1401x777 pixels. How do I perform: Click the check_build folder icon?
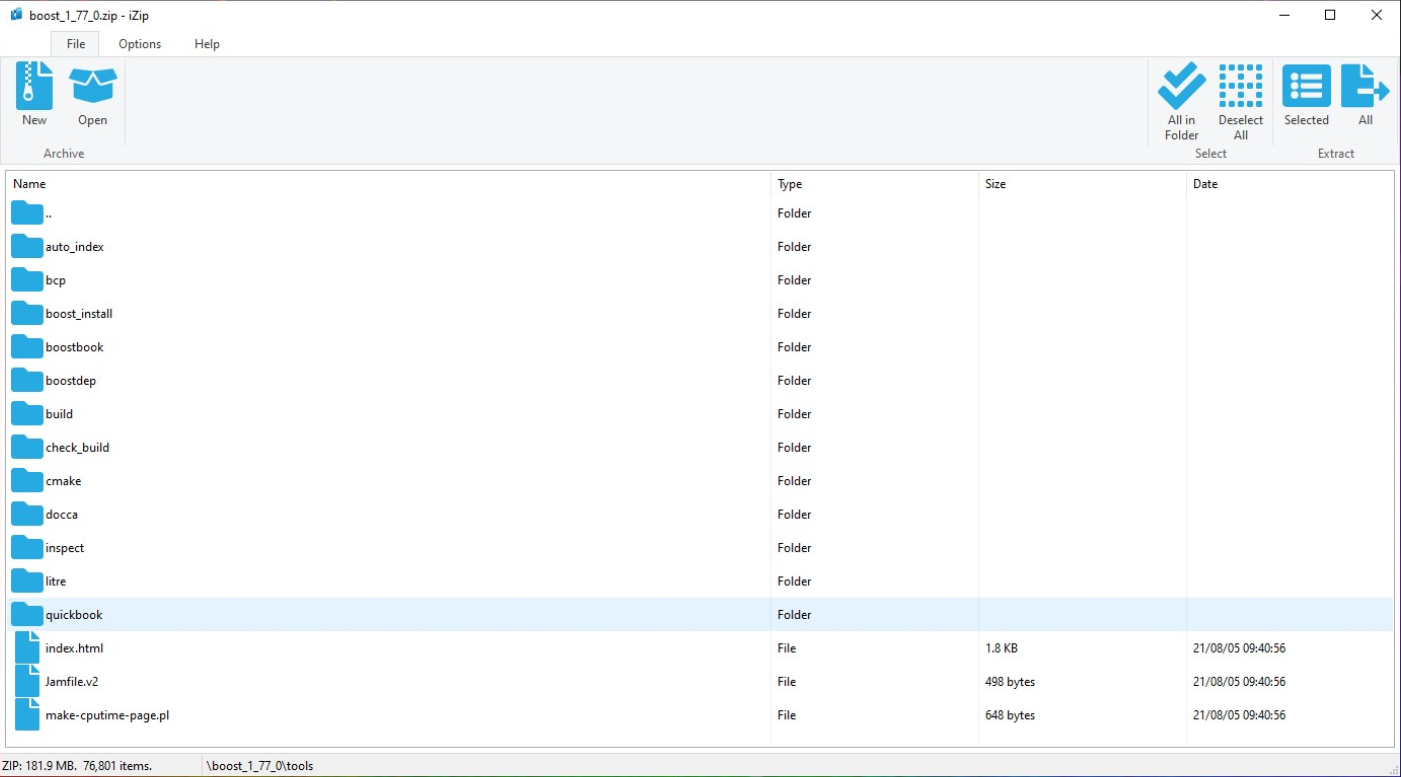(27, 447)
